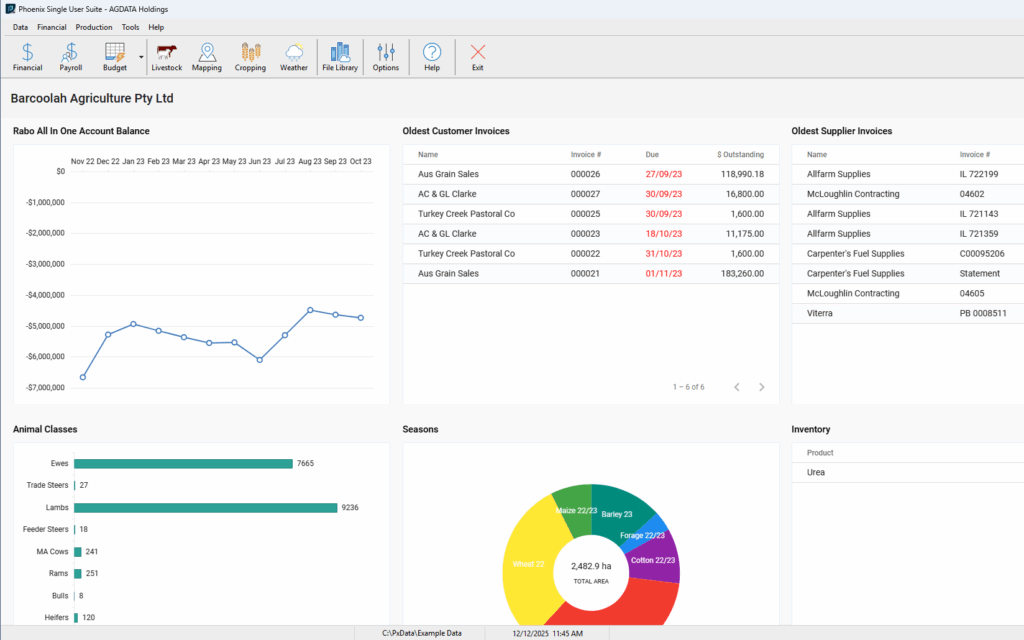Viewport: 1024px width, 640px height.
Task: Select Carpenter's Fuel Supplies Statement row
Action: 908,274
